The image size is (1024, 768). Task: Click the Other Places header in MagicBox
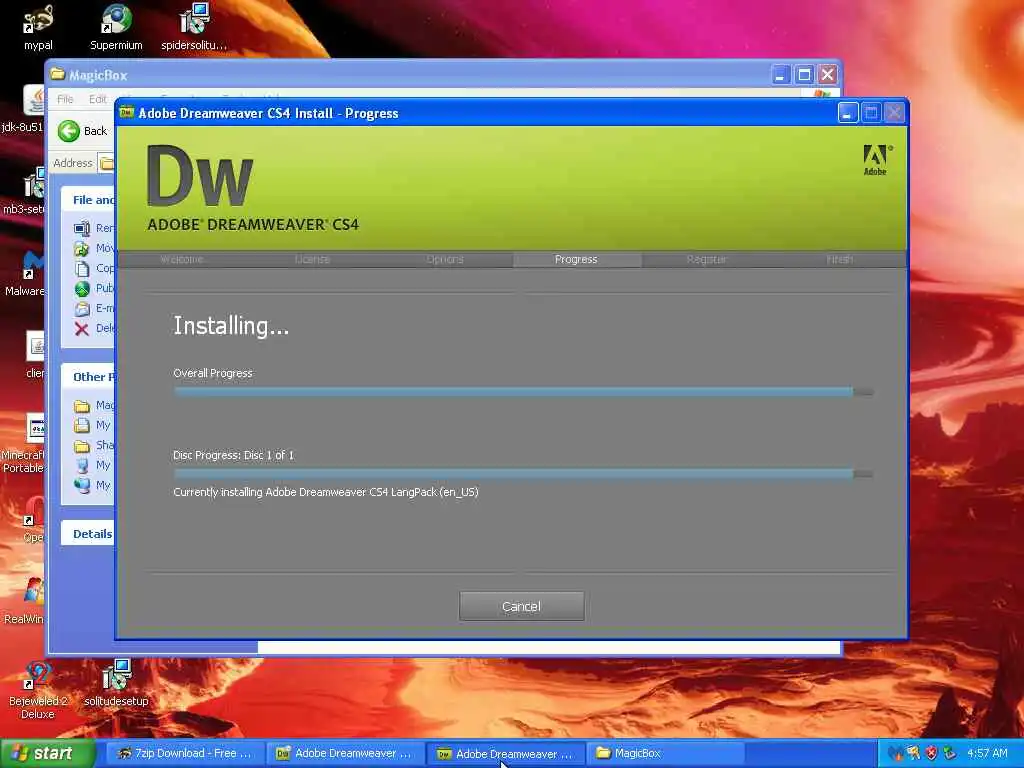pyautogui.click(x=88, y=377)
